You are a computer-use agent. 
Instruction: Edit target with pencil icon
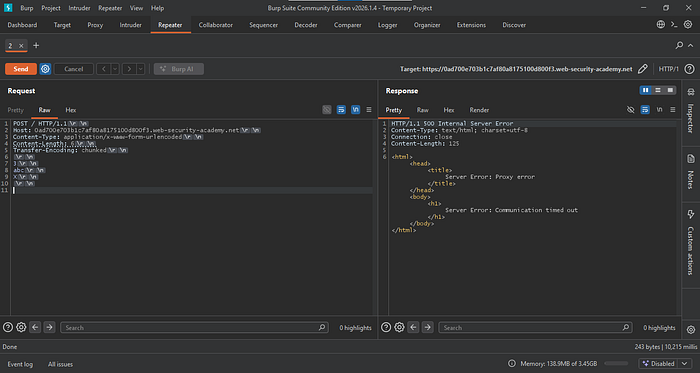tap(642, 69)
